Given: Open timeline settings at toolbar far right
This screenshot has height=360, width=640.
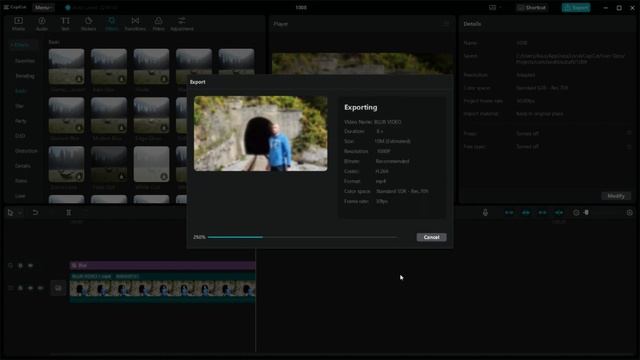Looking at the screenshot, I should [x=629, y=213].
